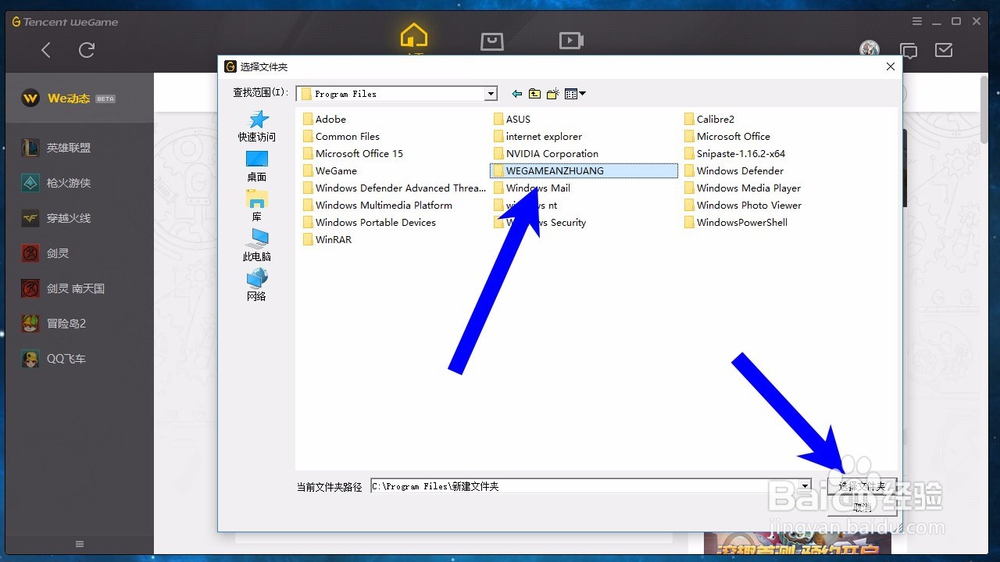Select the Common Files folder

[341, 137]
